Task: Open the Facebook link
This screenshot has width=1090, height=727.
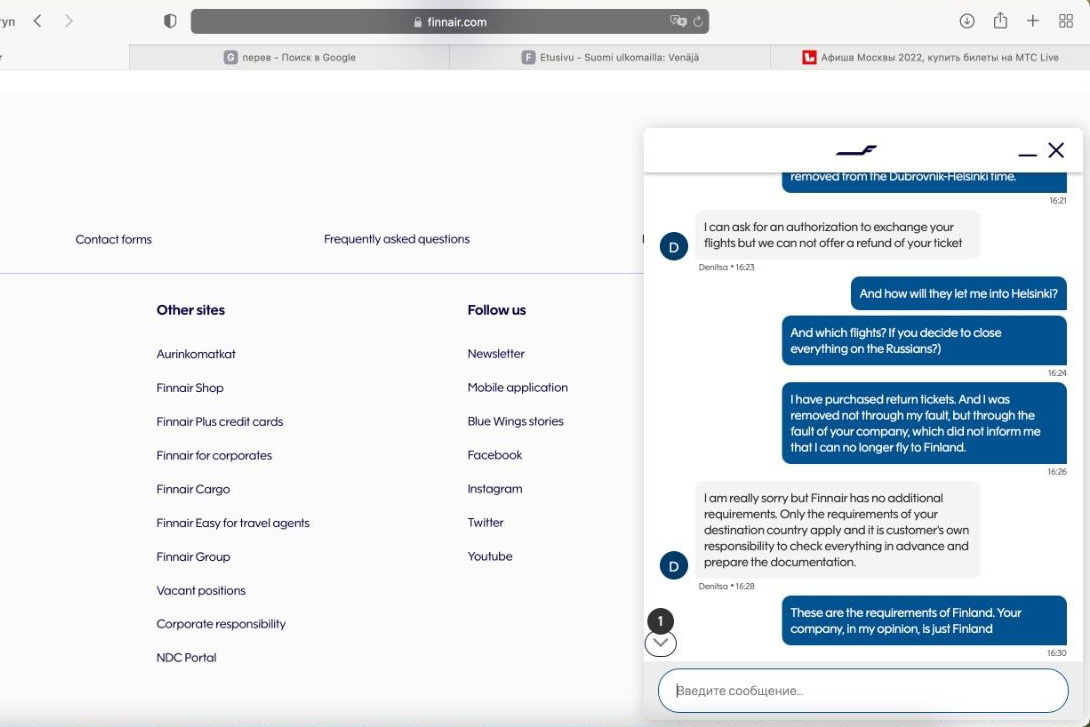Action: click(x=494, y=455)
